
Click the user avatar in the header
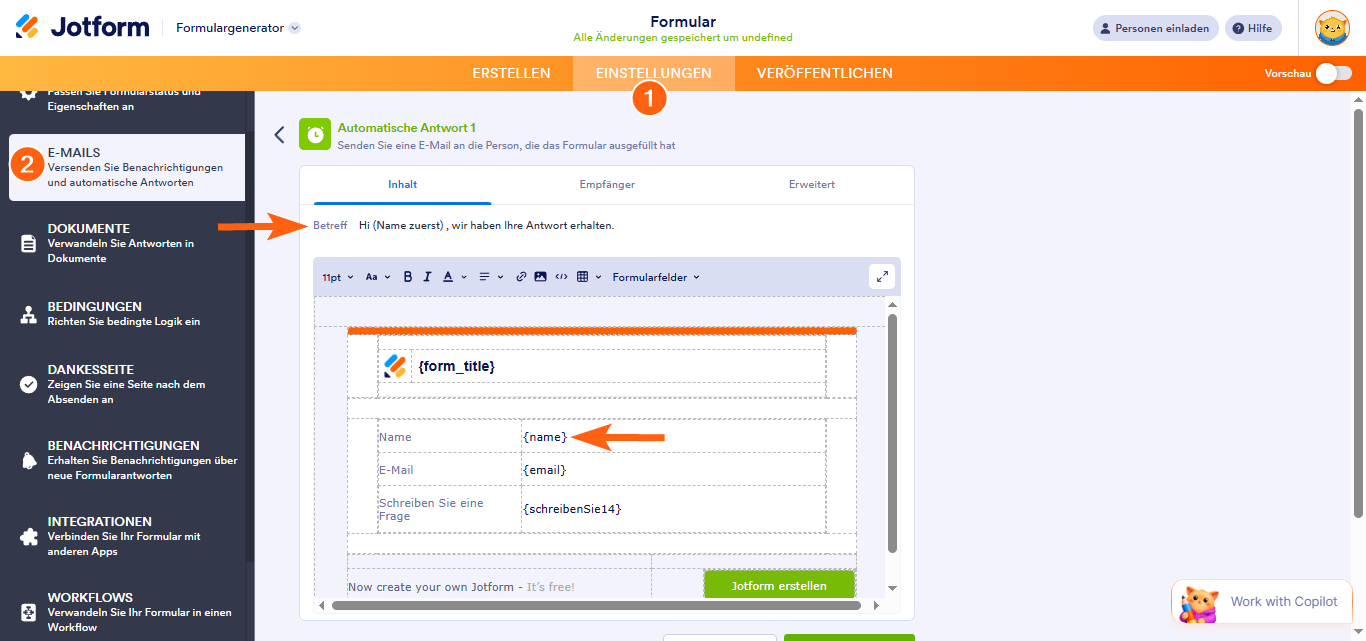click(1332, 28)
